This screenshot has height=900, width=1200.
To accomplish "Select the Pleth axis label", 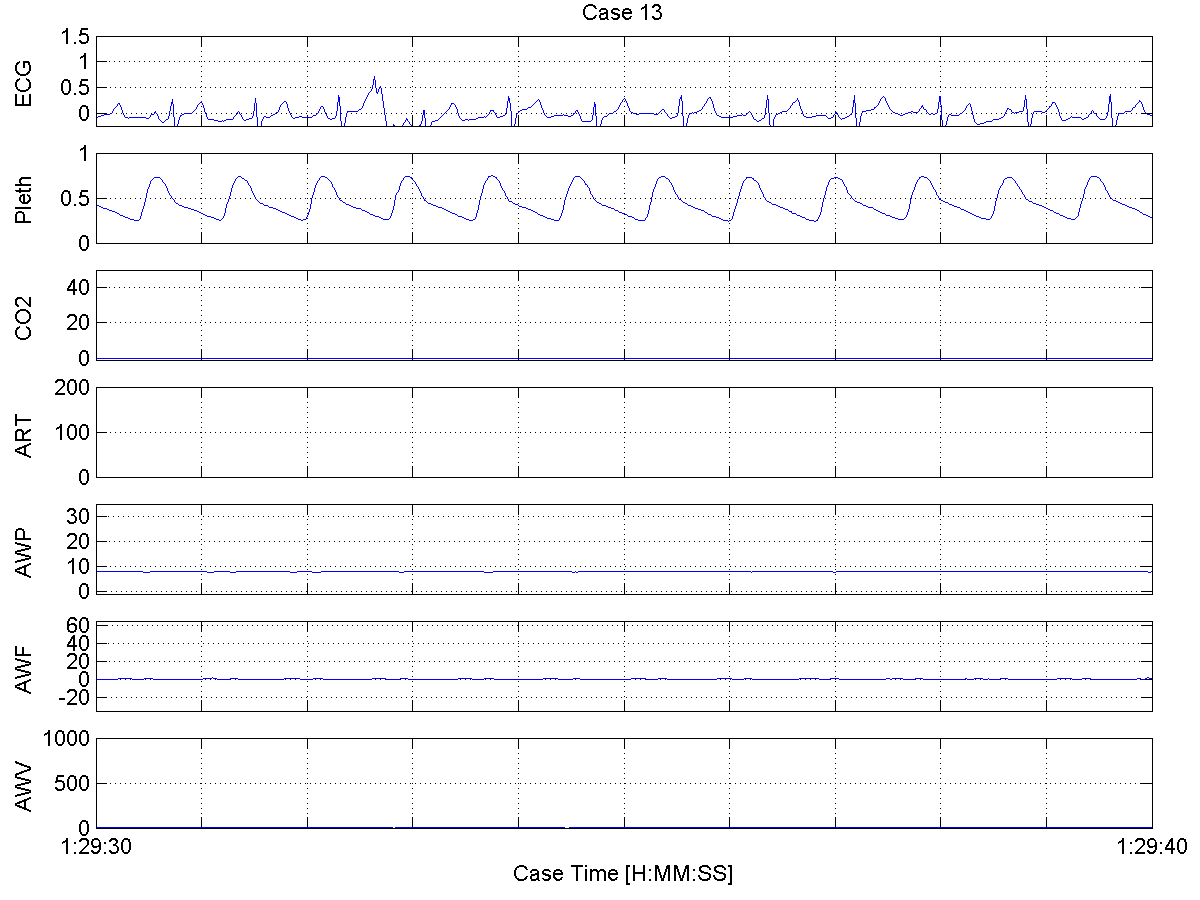I will pyautogui.click(x=24, y=198).
